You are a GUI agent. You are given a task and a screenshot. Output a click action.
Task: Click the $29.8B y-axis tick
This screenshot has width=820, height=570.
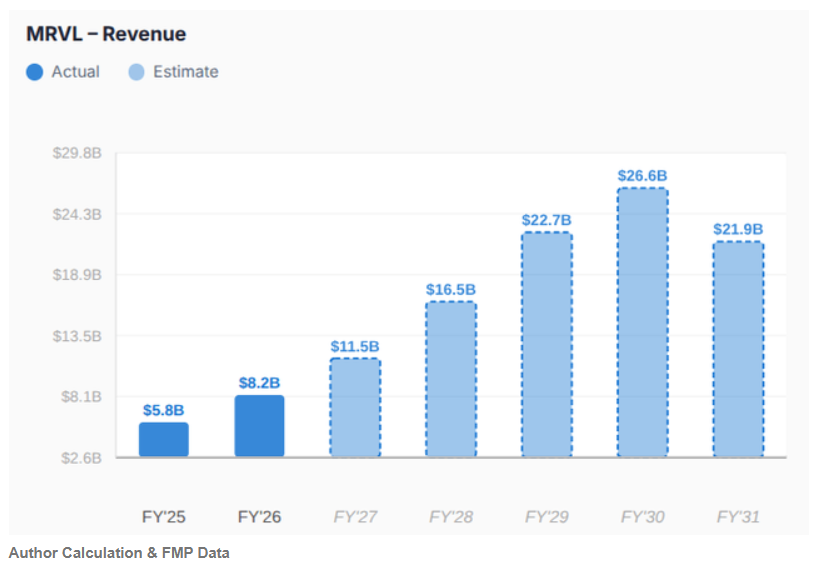click(77, 153)
